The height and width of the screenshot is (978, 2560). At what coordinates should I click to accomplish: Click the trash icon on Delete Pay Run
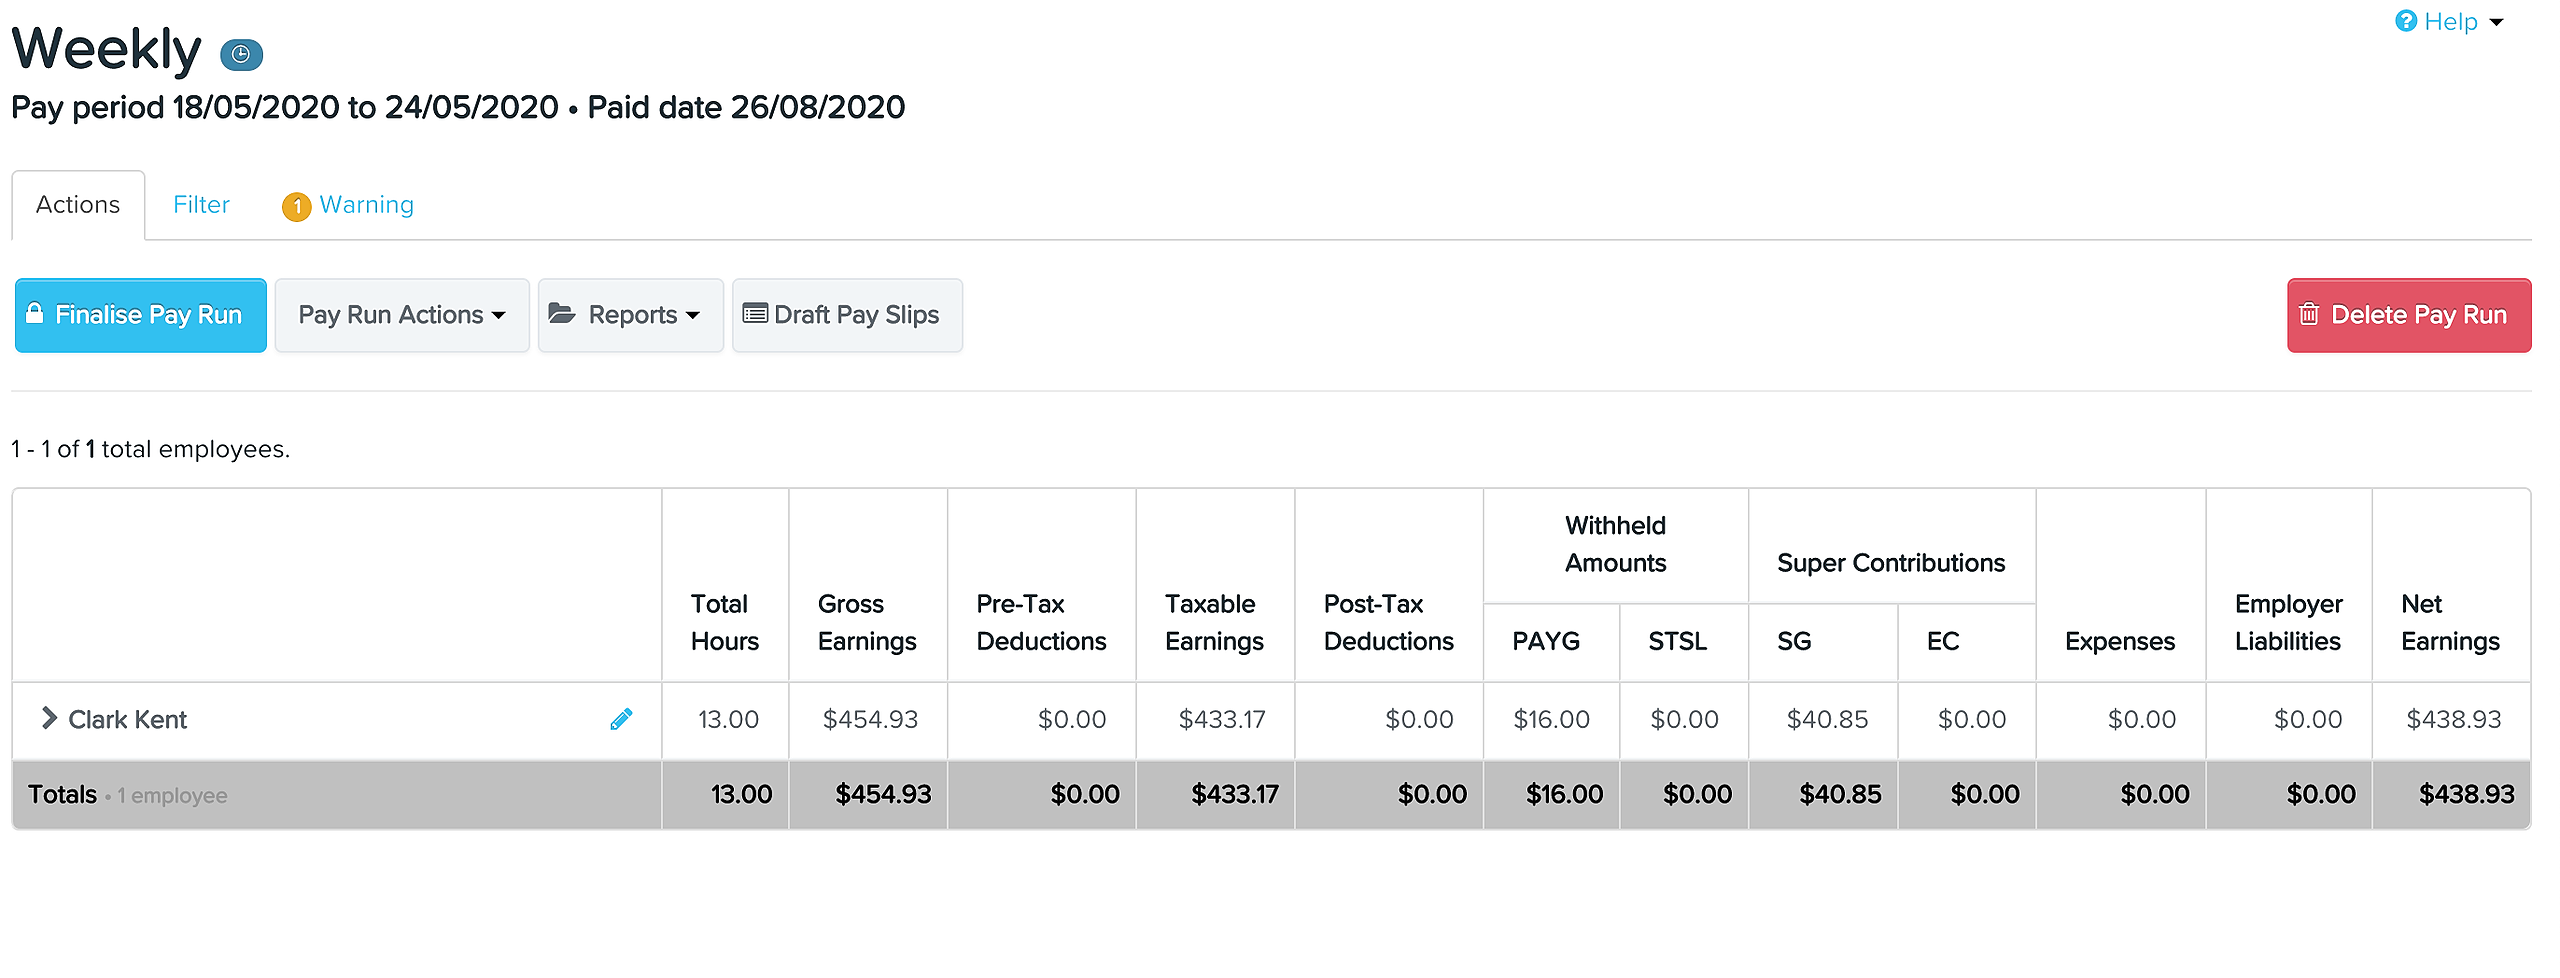tap(2309, 314)
